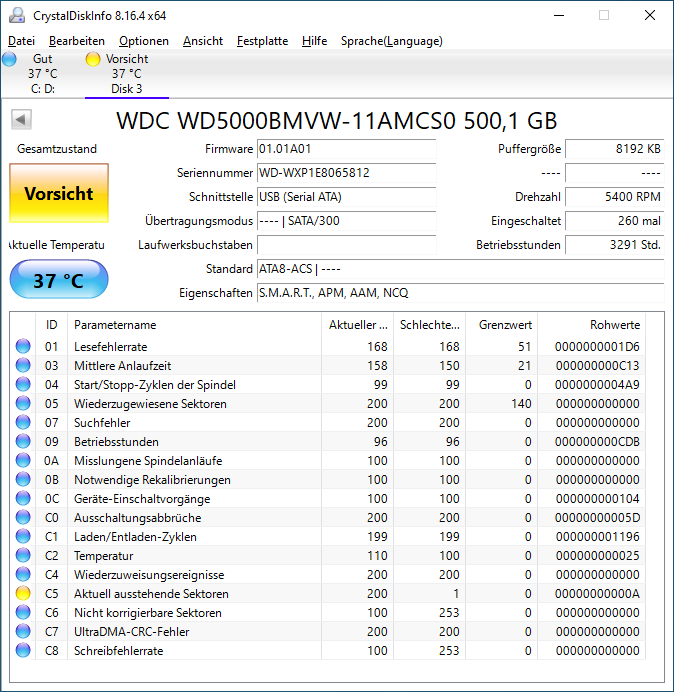Click the ID column header
This screenshot has height=692, width=674.
pos(51,325)
